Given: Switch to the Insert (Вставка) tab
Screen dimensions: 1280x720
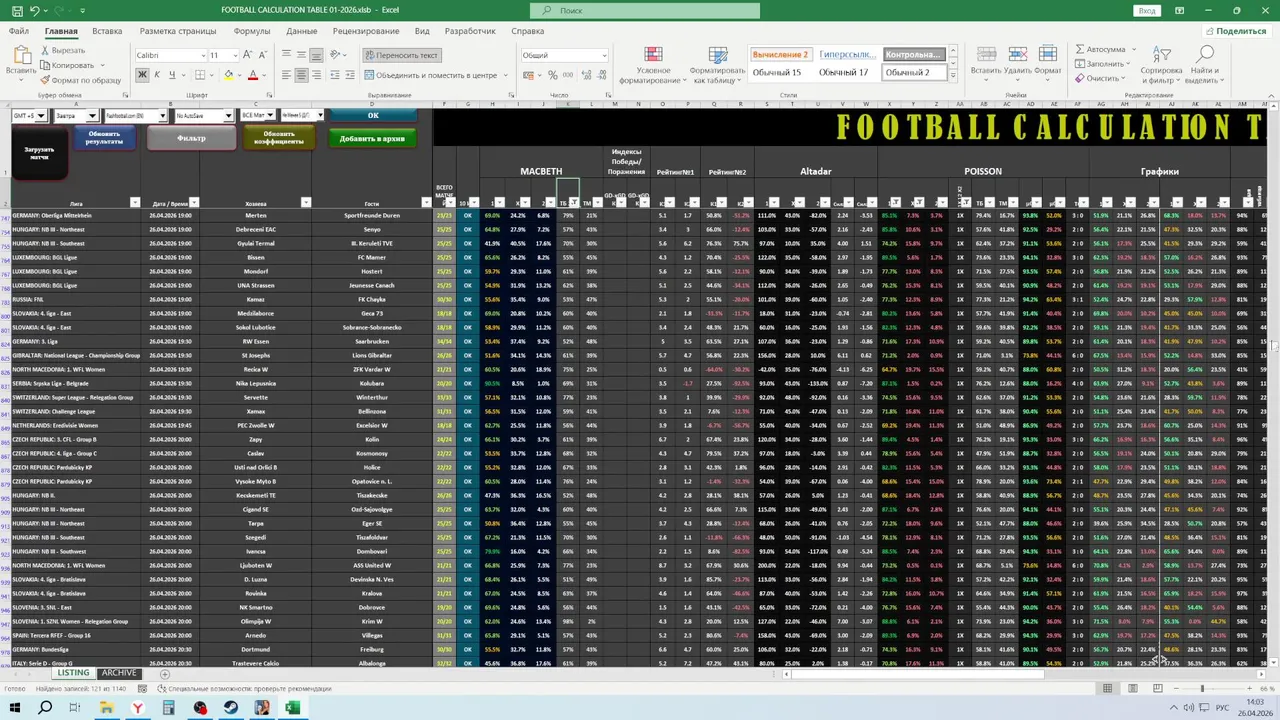Looking at the screenshot, I should click(x=107, y=31).
